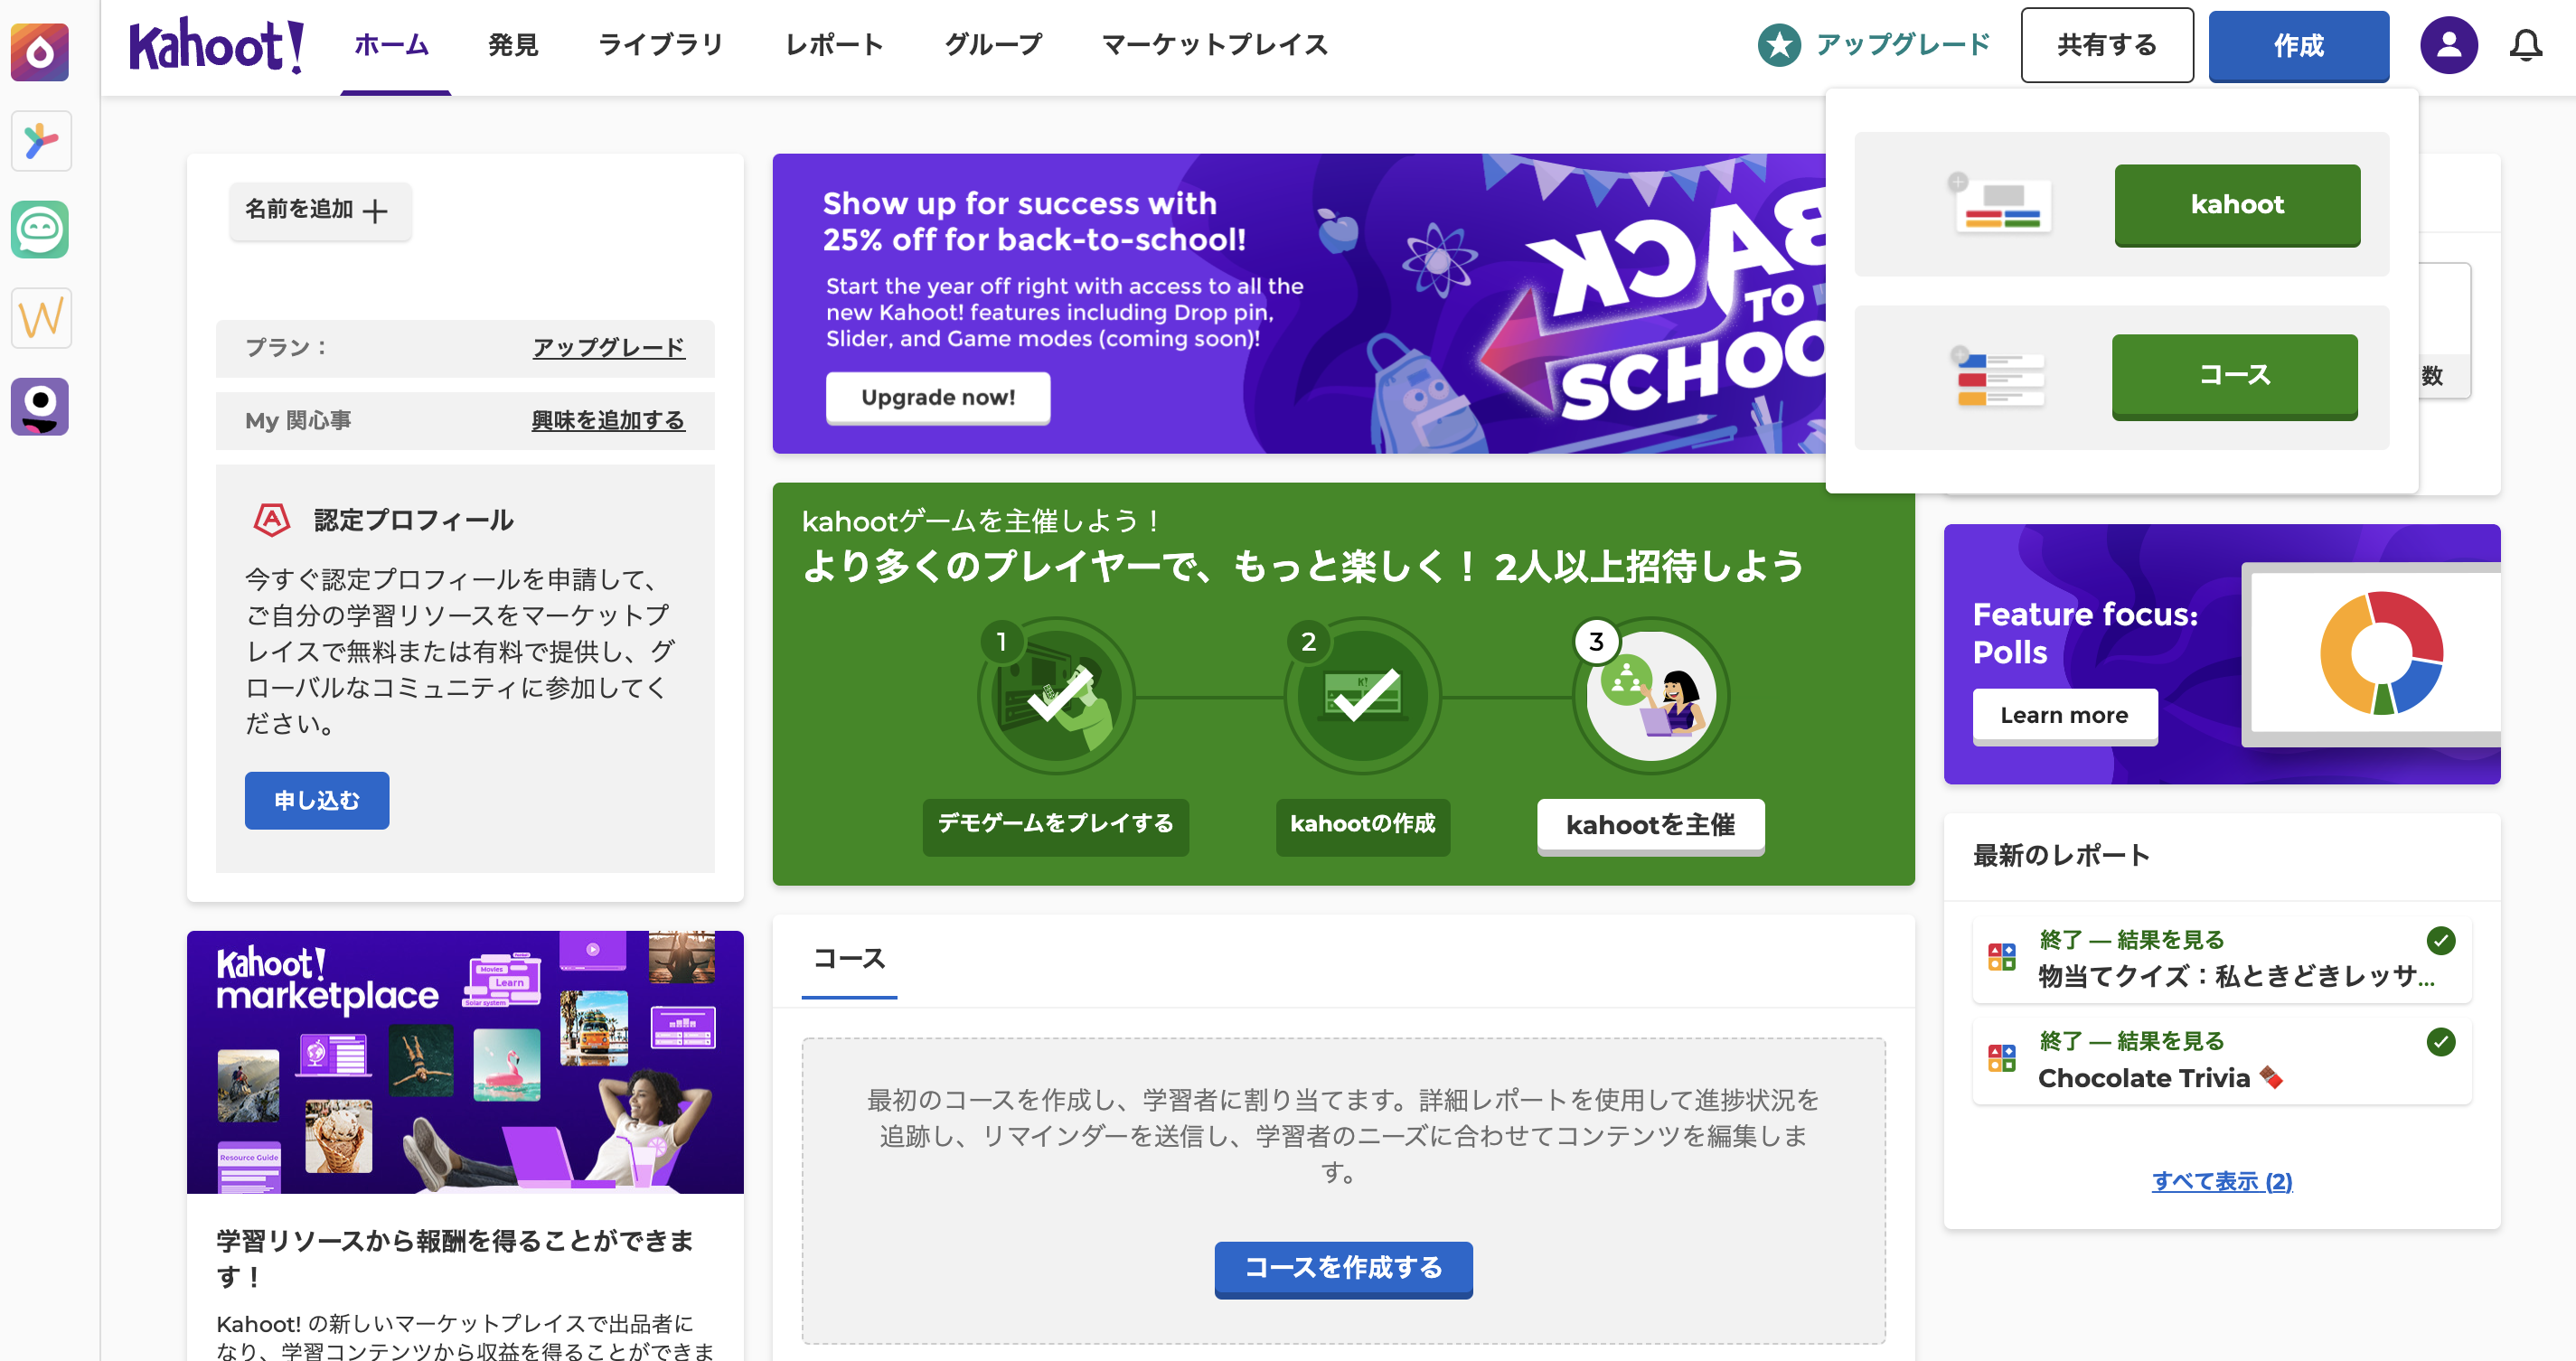Click the teal star upgrade icon
2576x1361 pixels.
[x=1778, y=44]
